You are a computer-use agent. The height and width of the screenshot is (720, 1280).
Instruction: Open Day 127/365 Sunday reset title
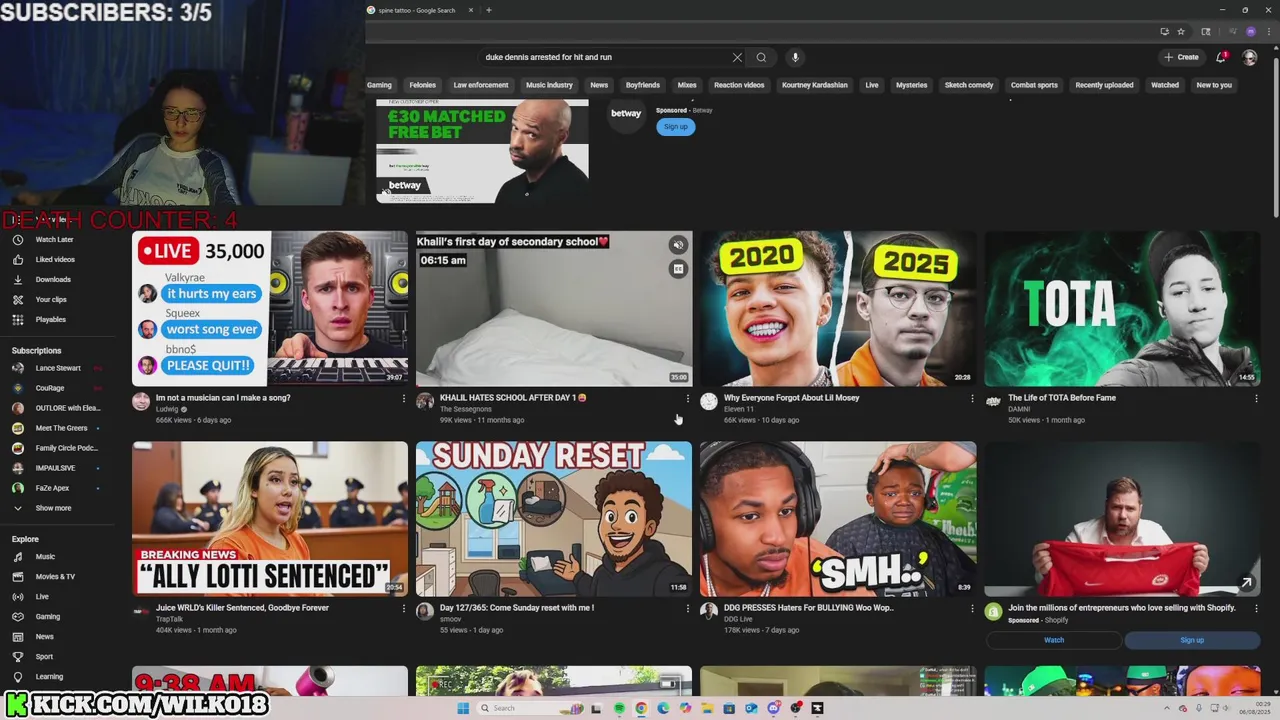(x=517, y=608)
